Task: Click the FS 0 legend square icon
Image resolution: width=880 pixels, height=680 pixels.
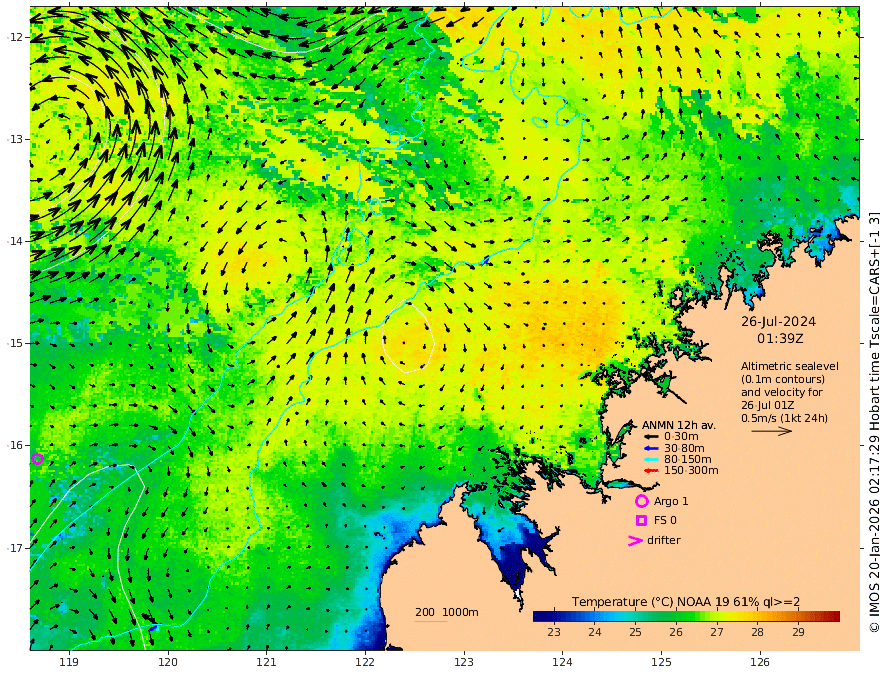Action: 641,521
